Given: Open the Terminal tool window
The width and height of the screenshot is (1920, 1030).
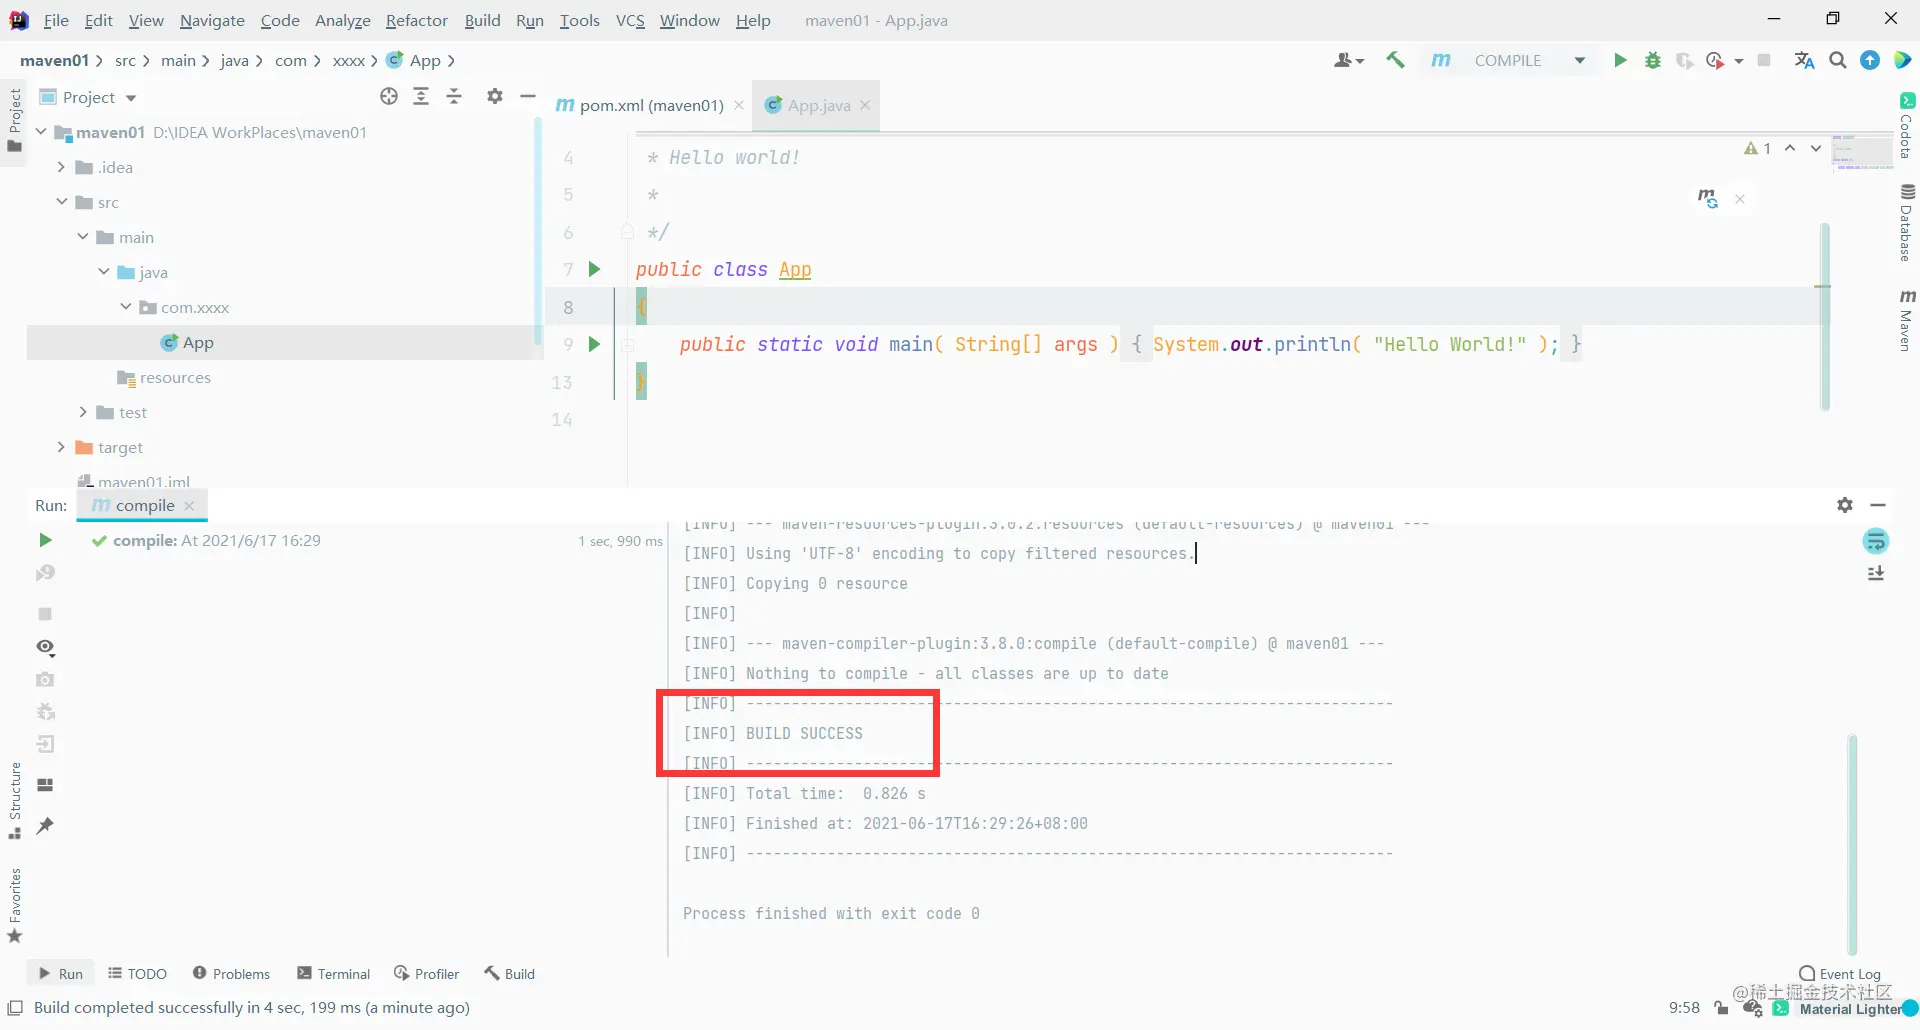Looking at the screenshot, I should click(333, 973).
